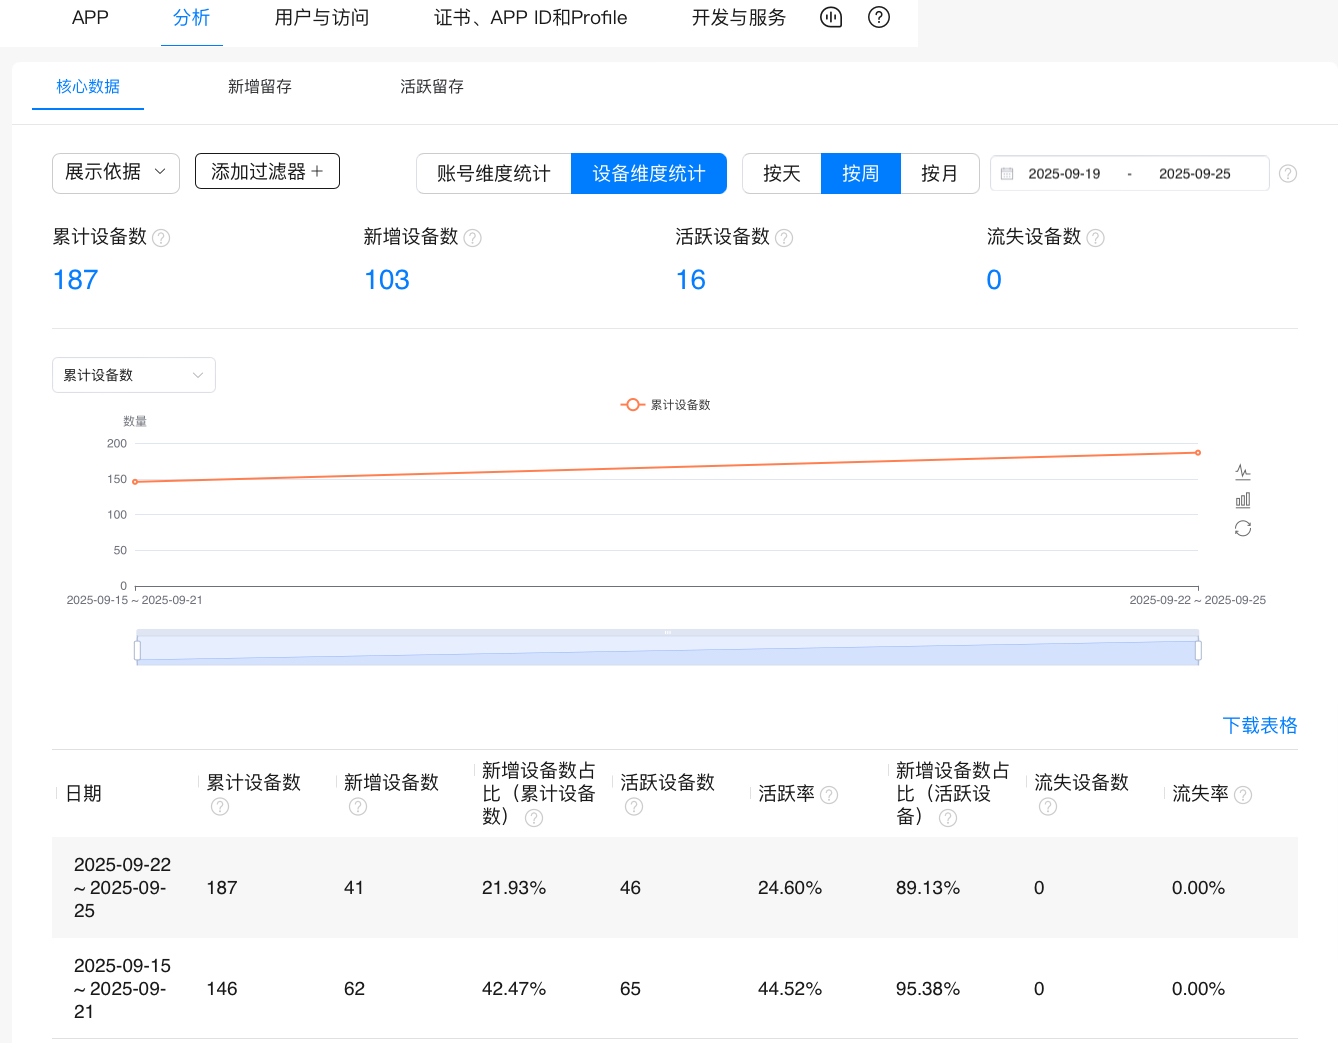
Task: Select 按月 time granularity
Action: [939, 173]
